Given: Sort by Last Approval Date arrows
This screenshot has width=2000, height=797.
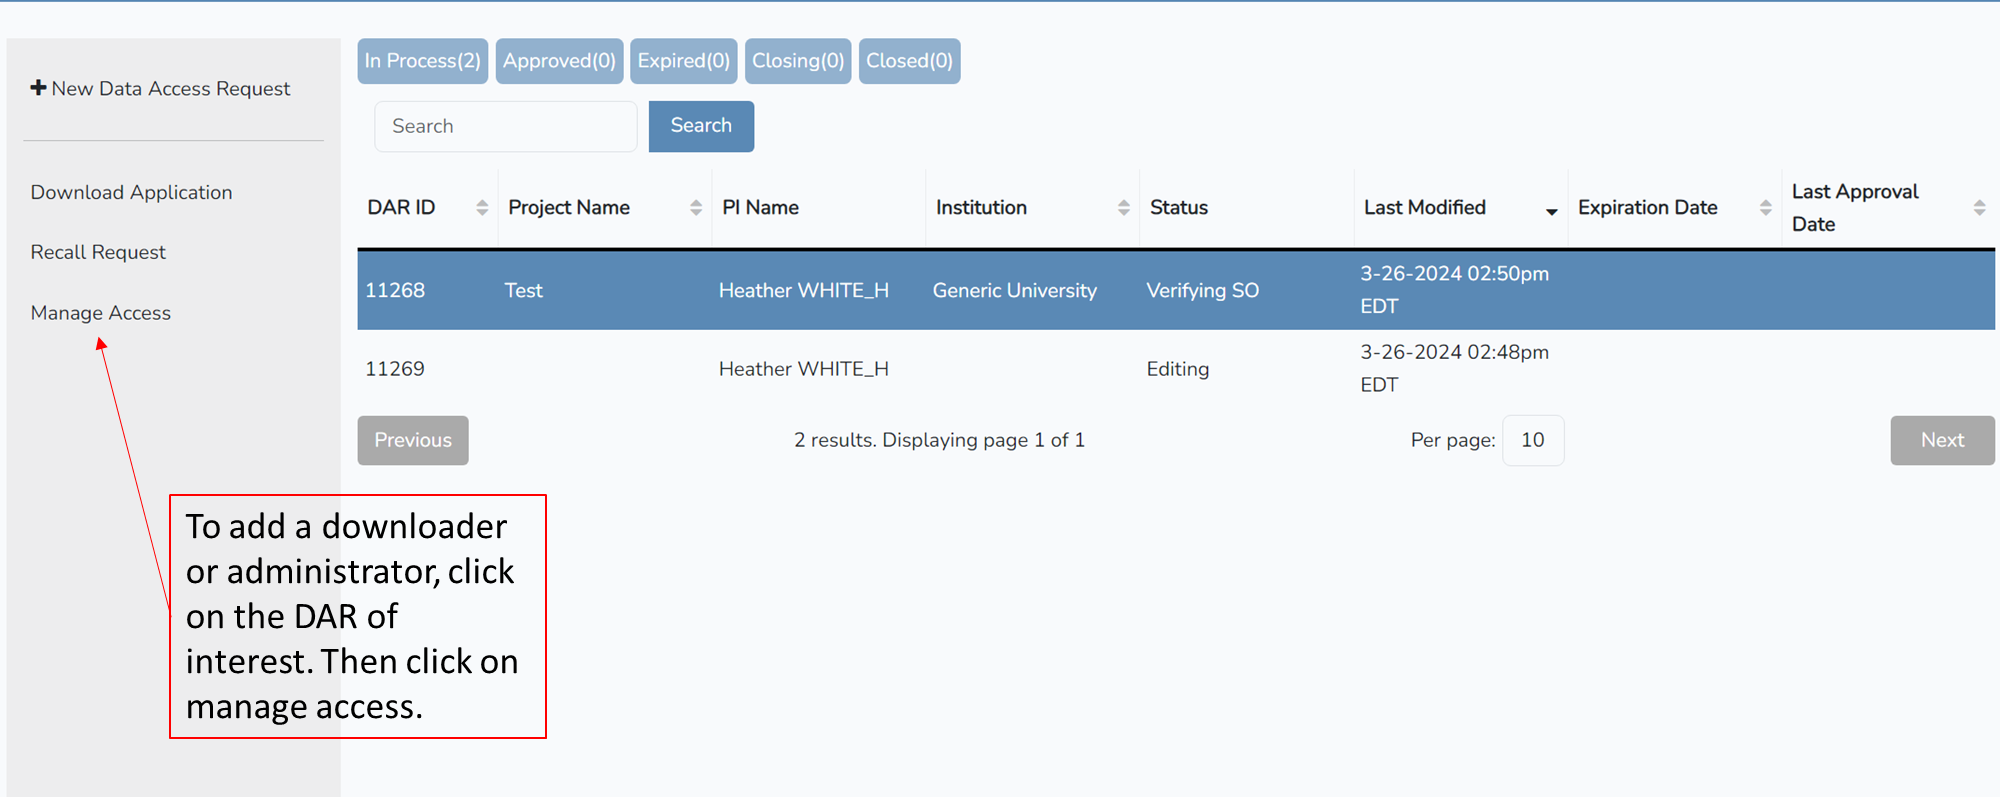Looking at the screenshot, I should (1978, 208).
